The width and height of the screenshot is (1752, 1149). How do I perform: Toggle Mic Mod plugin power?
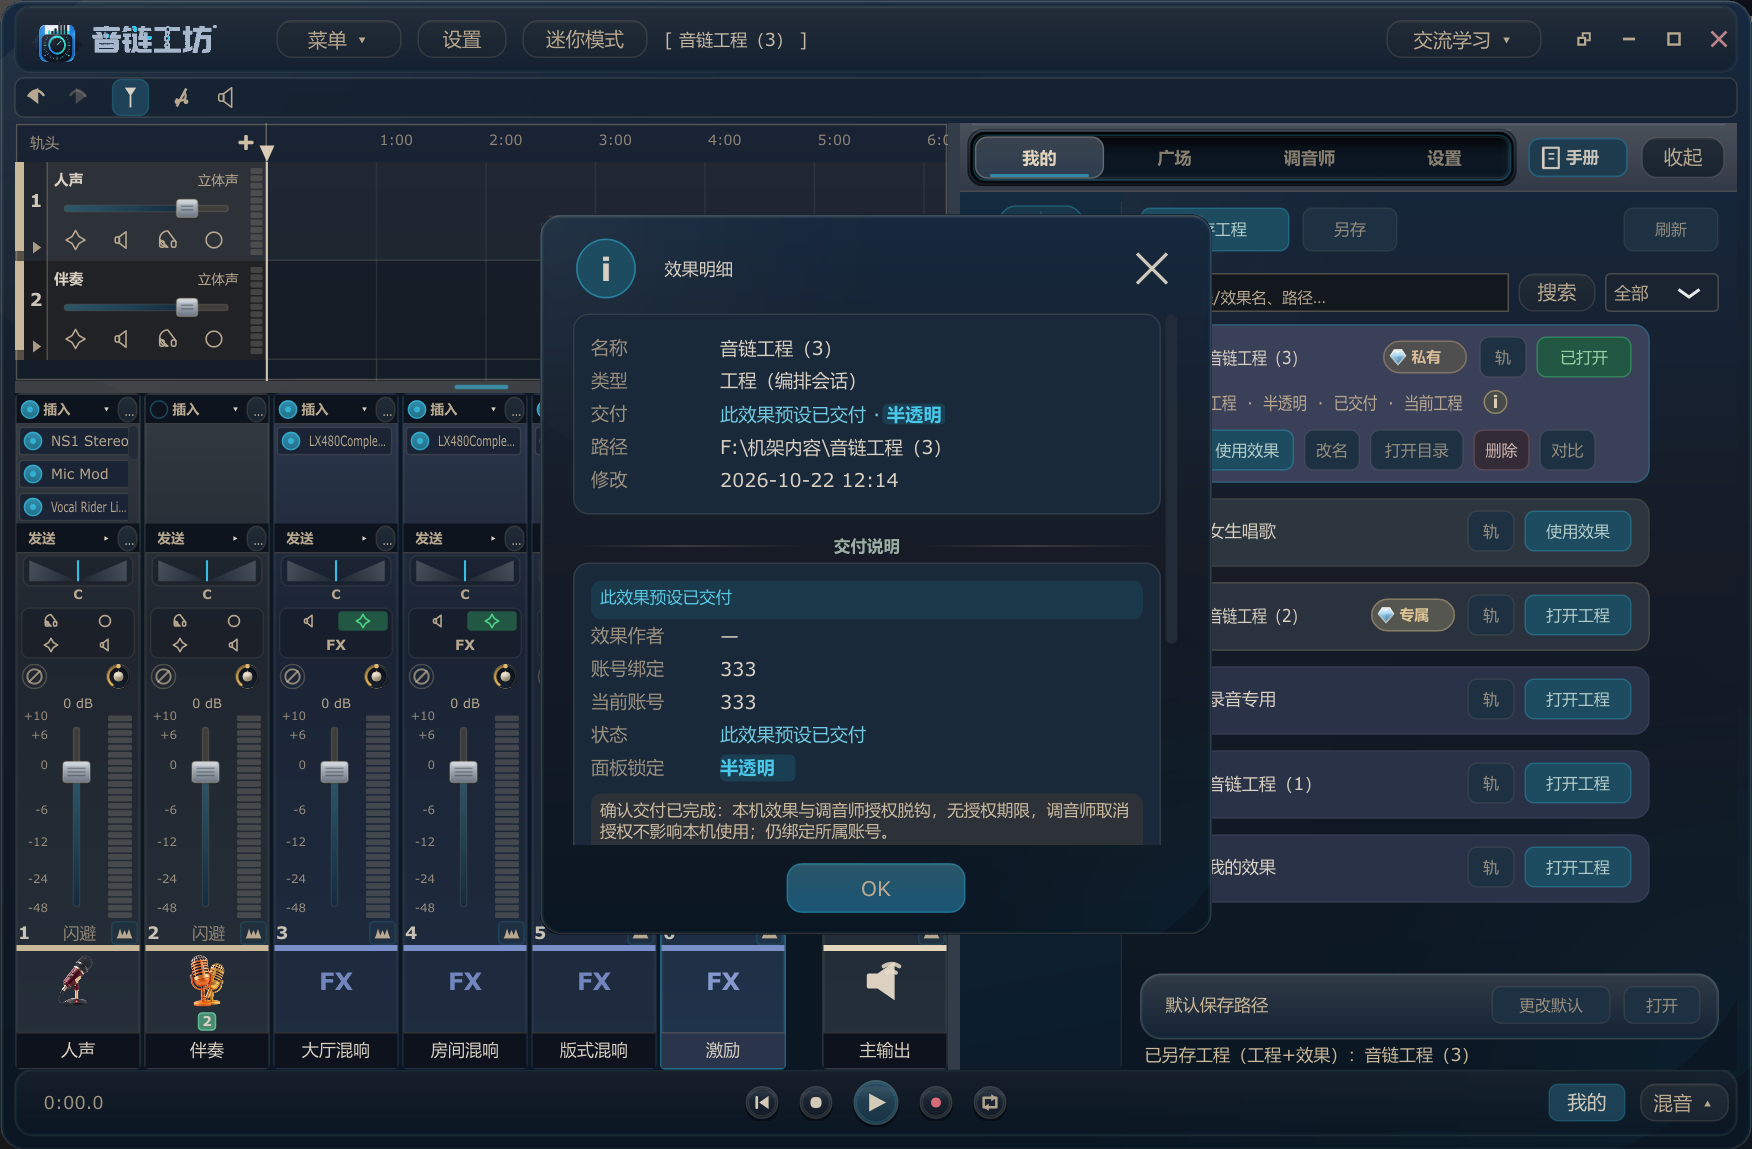33,474
